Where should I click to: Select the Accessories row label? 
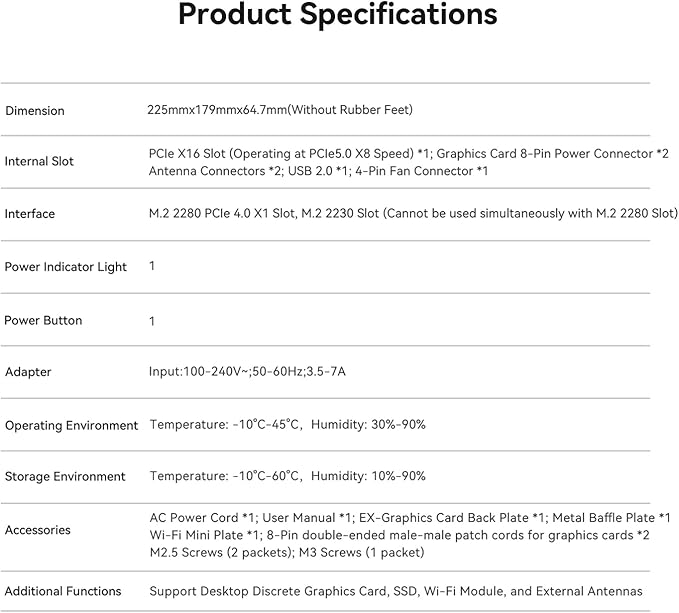[x=38, y=530]
